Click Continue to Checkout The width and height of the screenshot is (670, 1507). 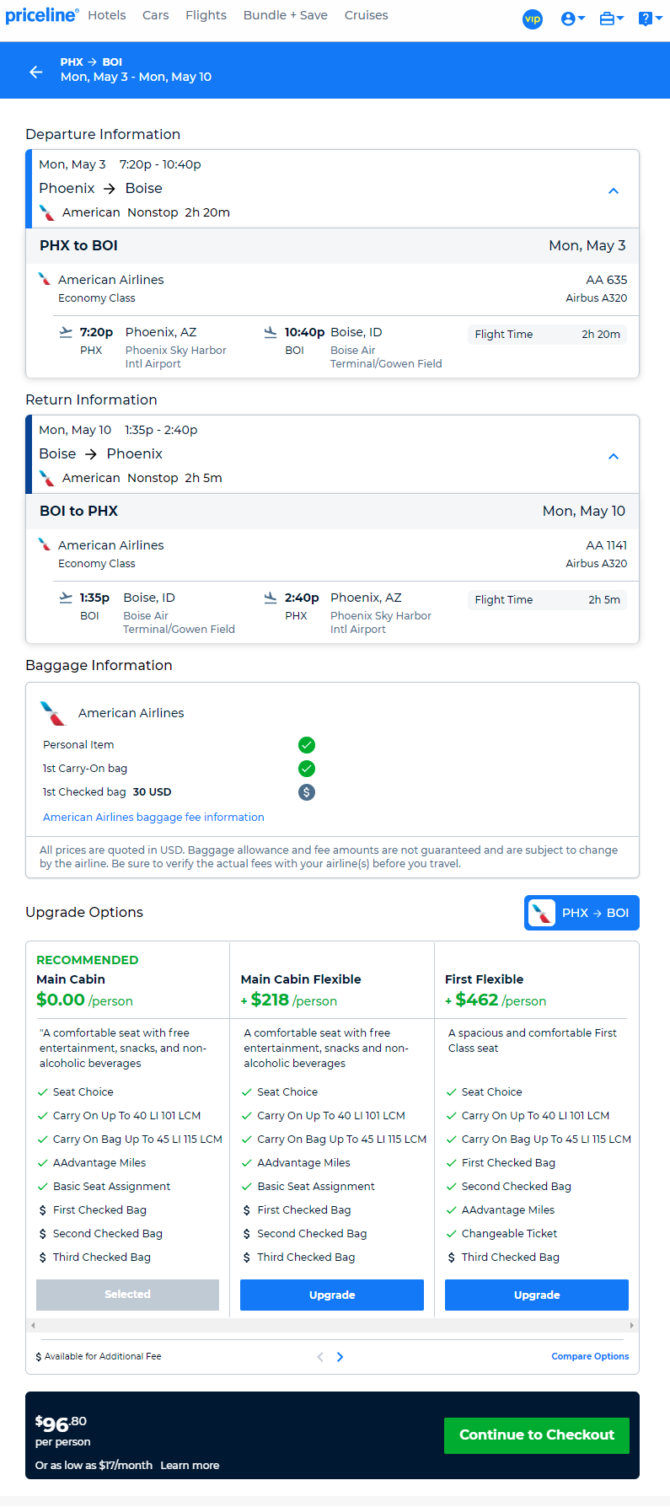(x=537, y=1435)
